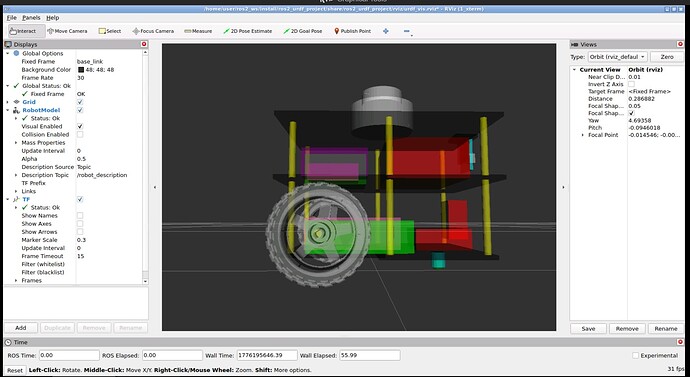Collapse the Global Status tree

pos(7,86)
